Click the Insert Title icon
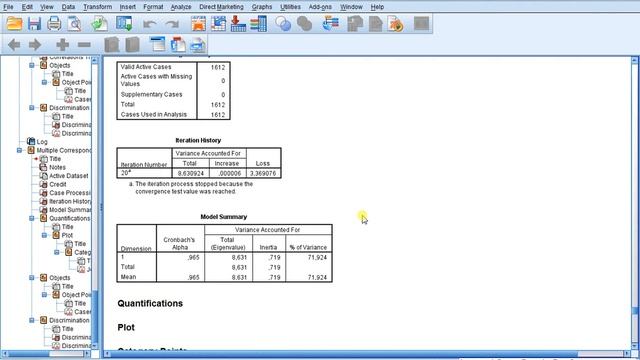The width and height of the screenshot is (640, 360). (178, 44)
